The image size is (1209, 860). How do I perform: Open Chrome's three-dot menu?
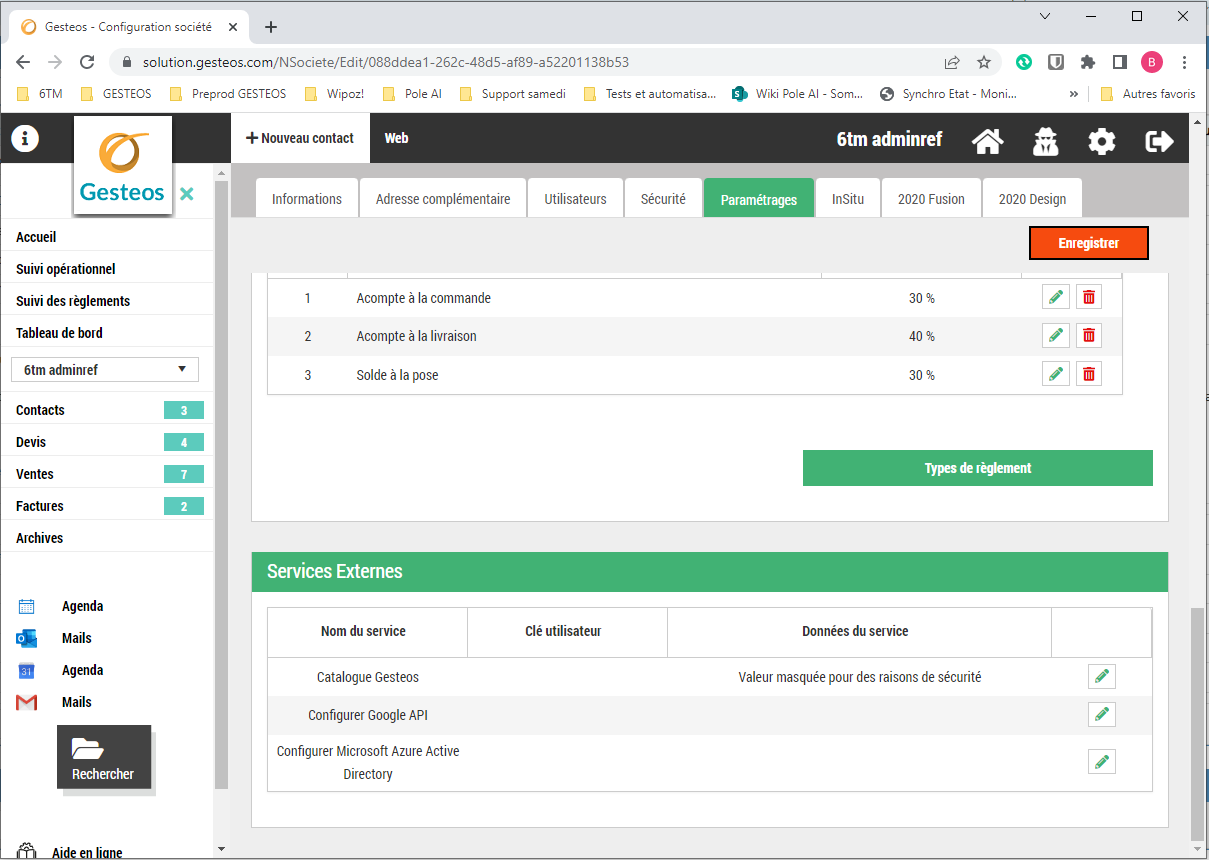pyautogui.click(x=1185, y=62)
